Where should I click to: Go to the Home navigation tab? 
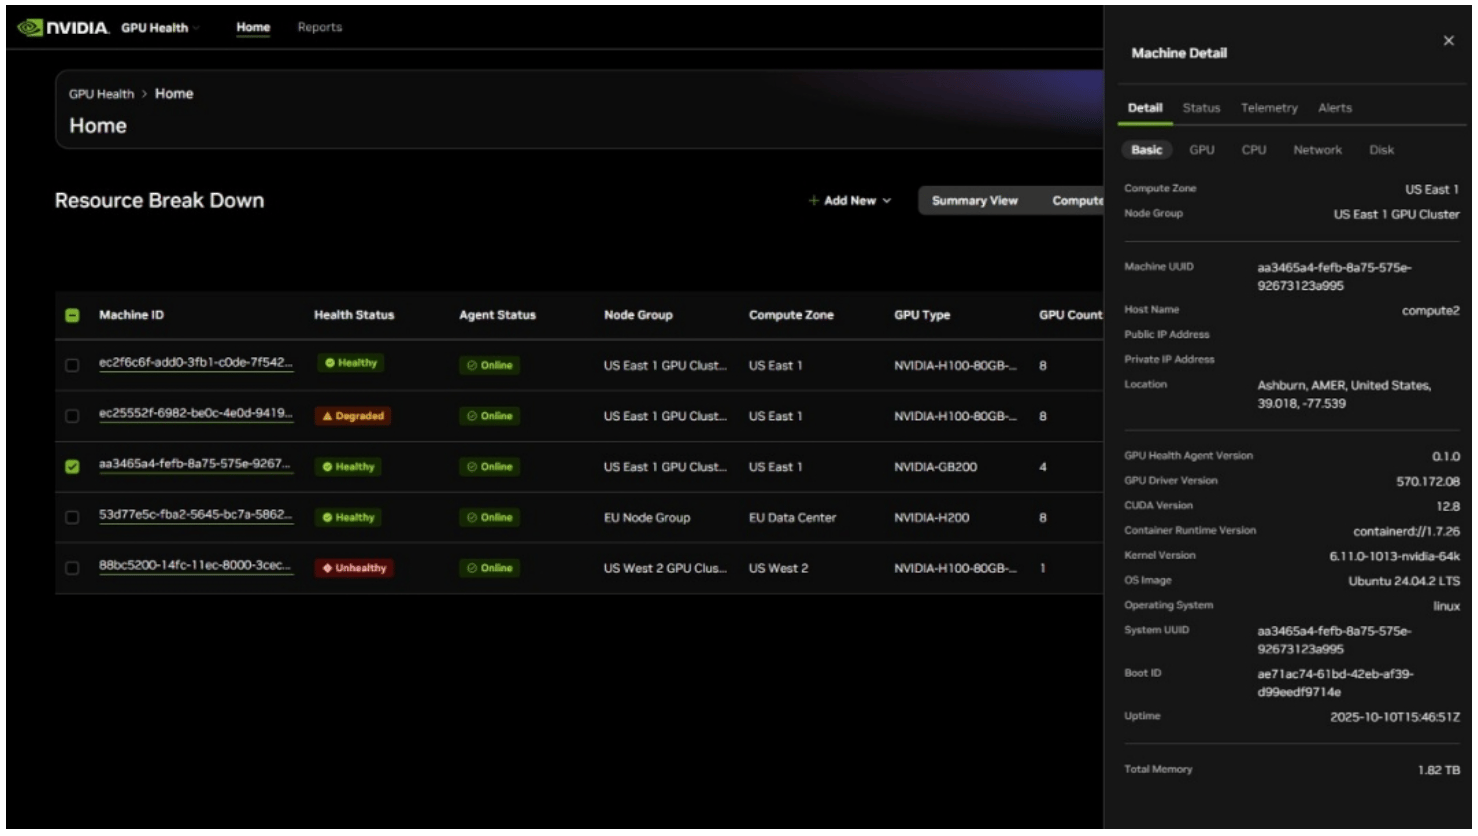click(253, 28)
